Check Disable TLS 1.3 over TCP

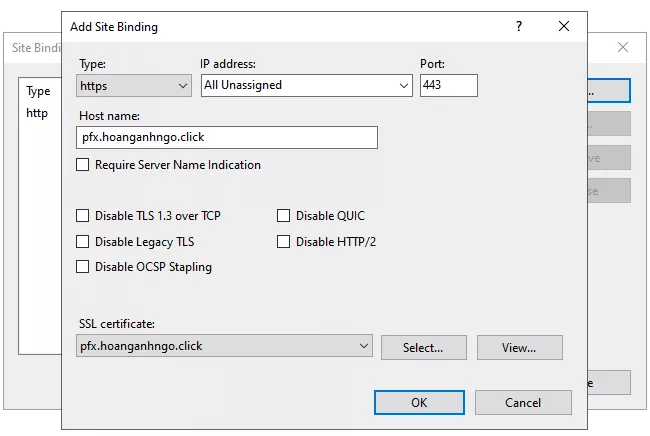(83, 215)
